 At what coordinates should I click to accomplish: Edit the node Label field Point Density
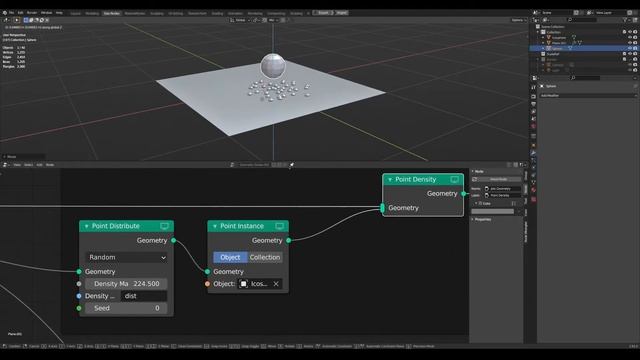502,196
